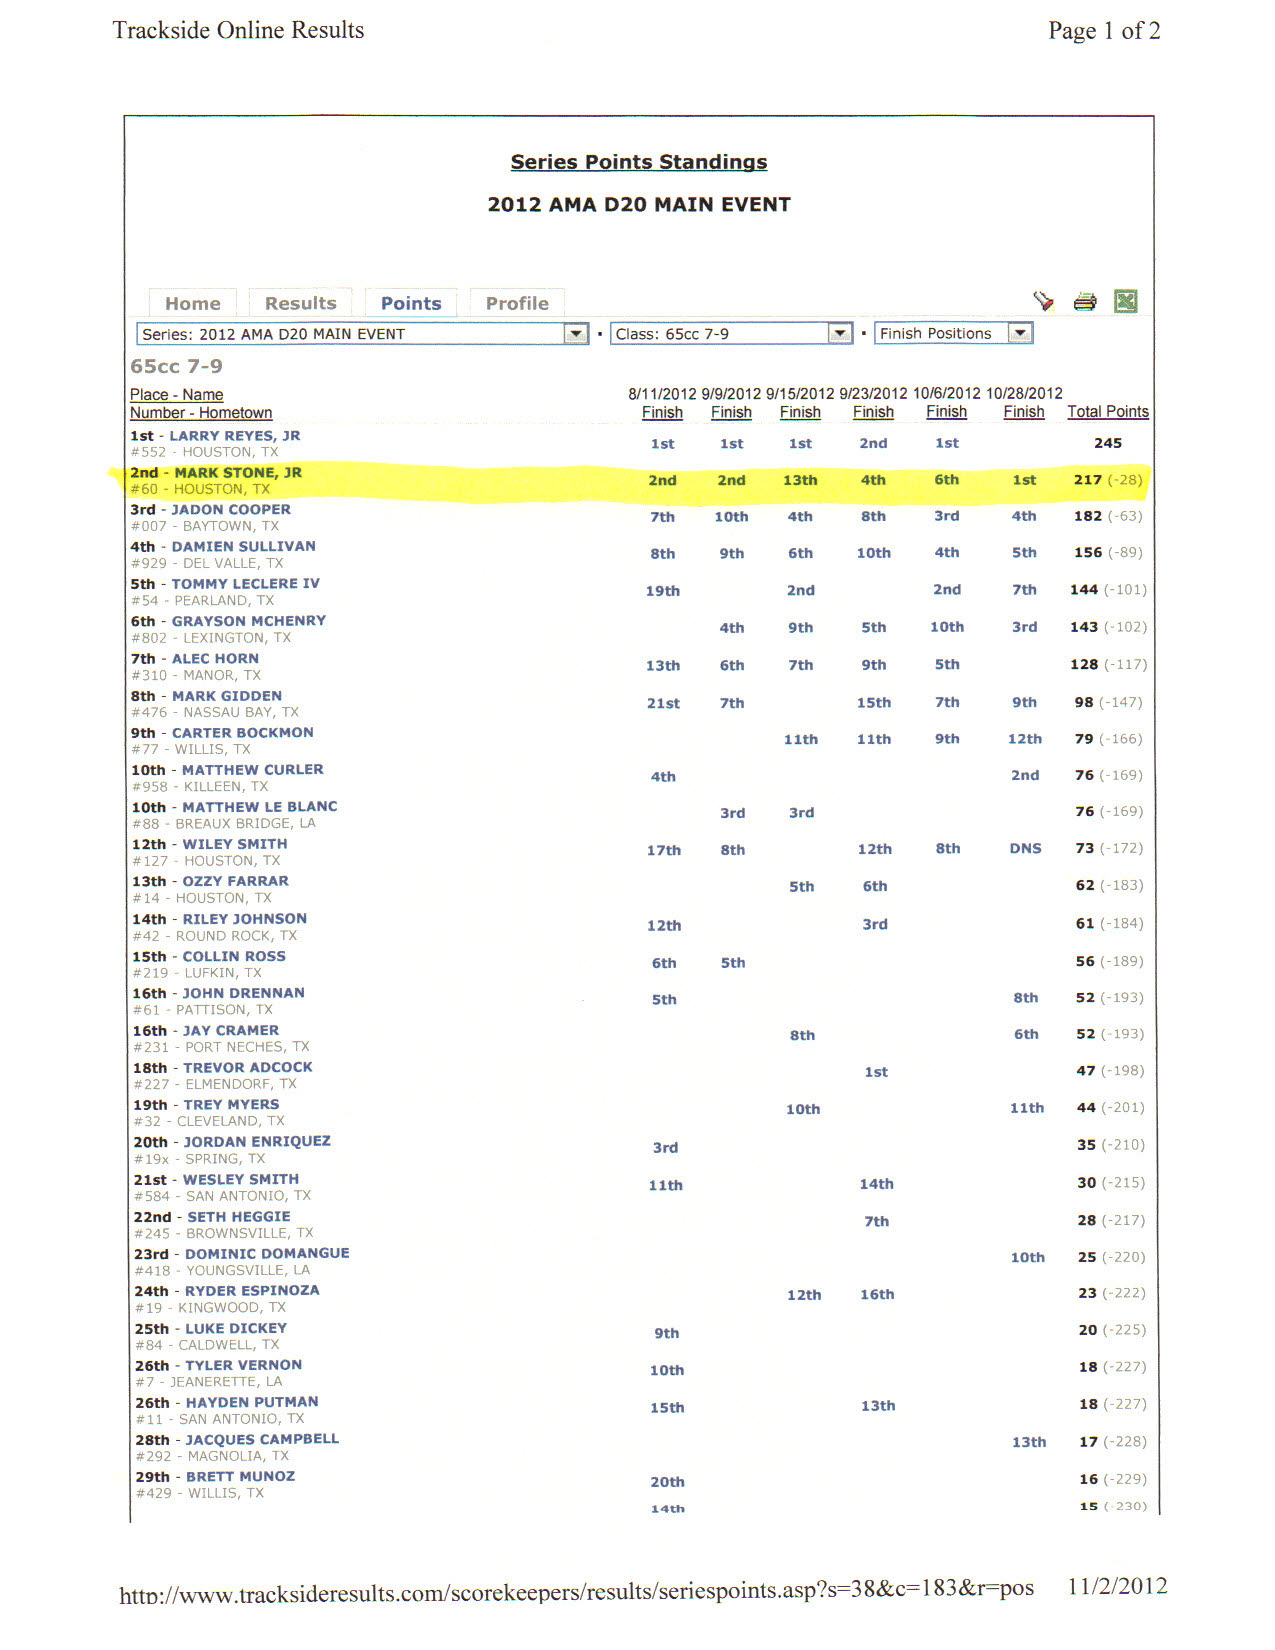The height and width of the screenshot is (1650, 1275).
Task: Click Number - Hometown header link
Action: click(x=201, y=413)
